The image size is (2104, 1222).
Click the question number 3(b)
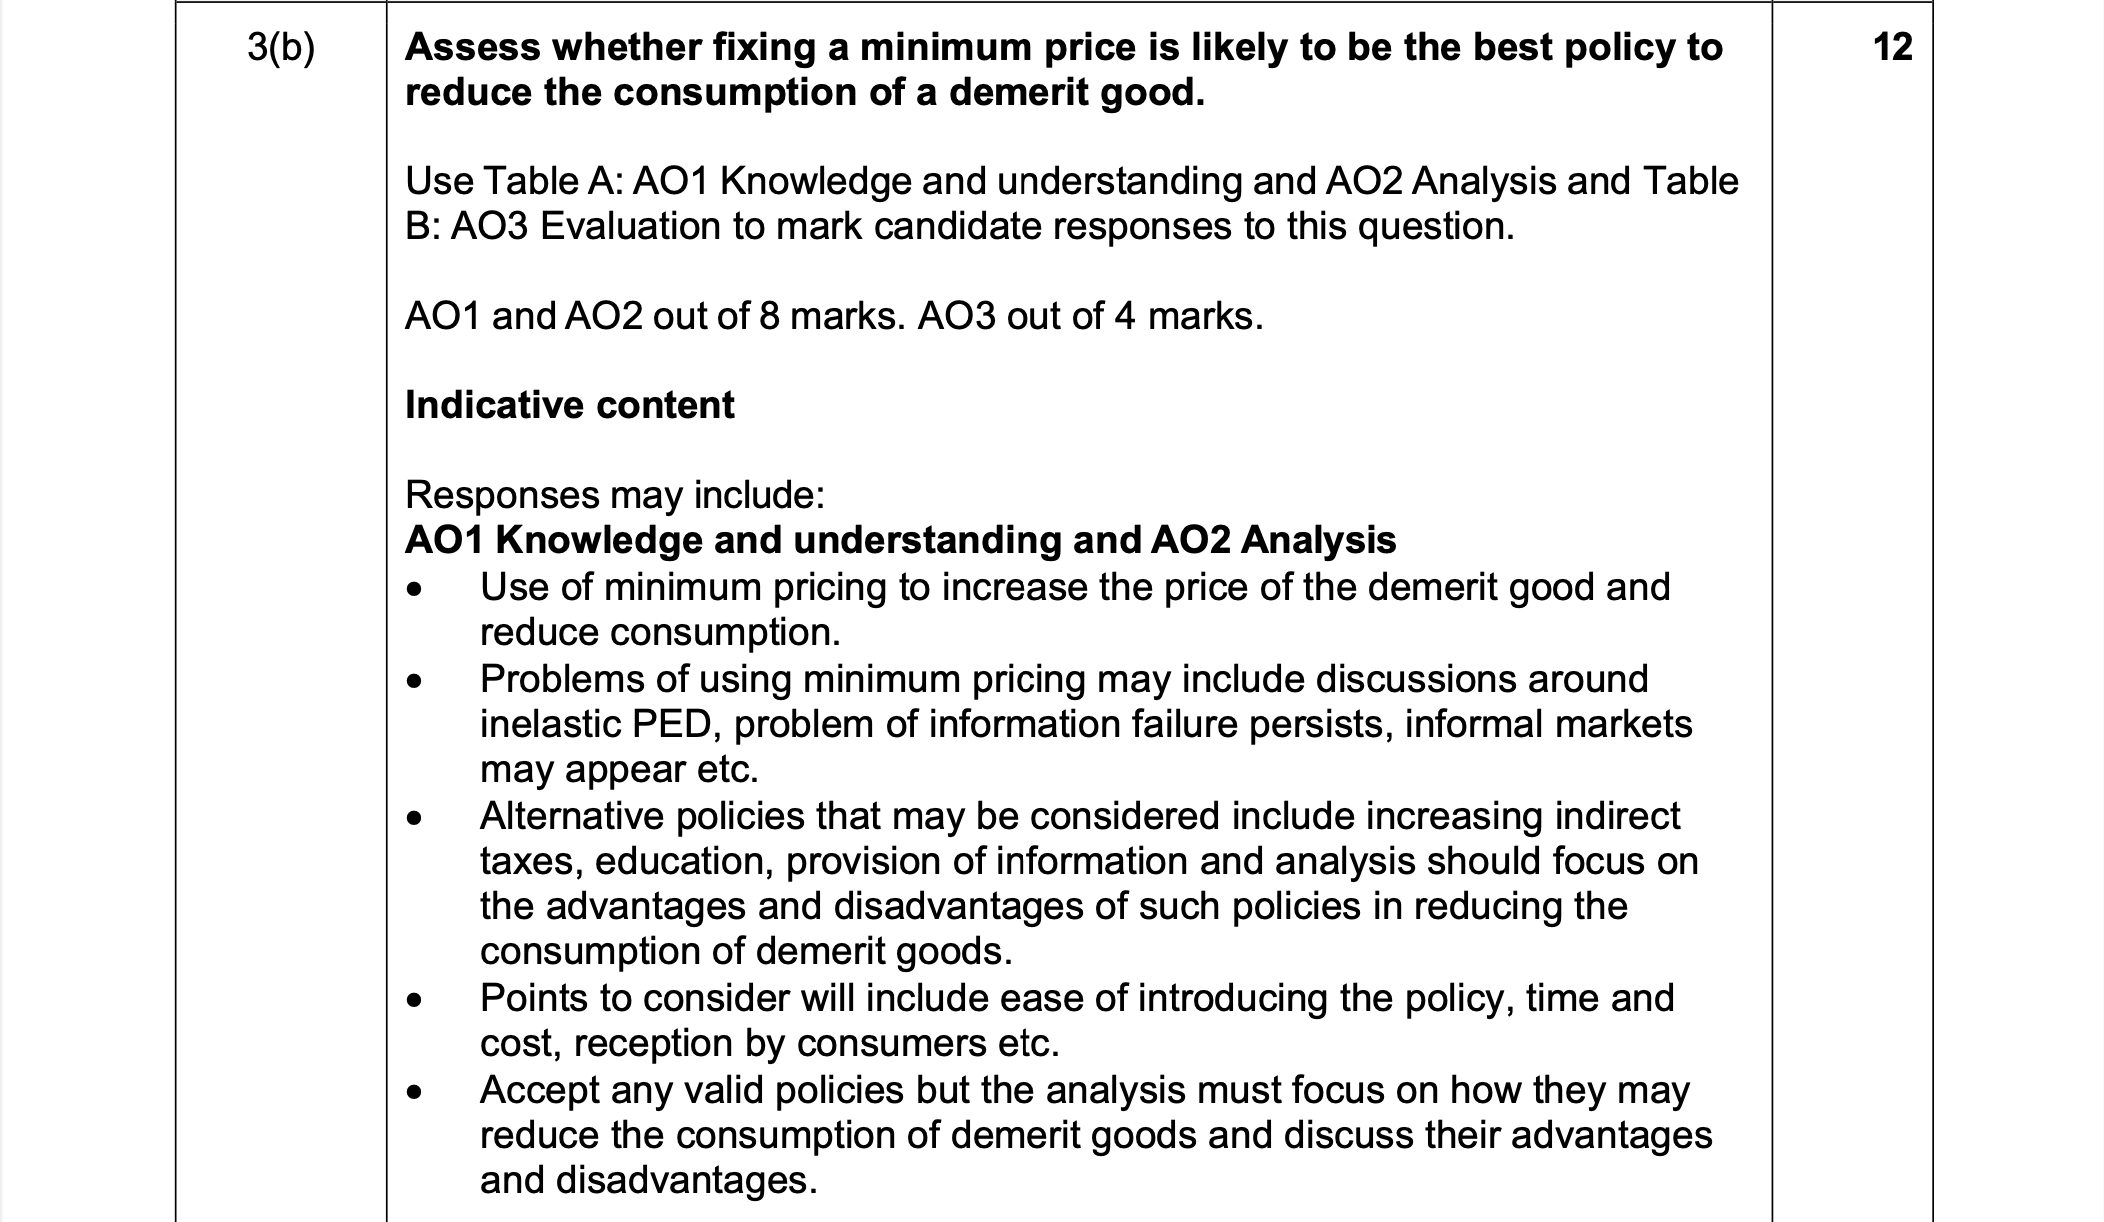(281, 48)
